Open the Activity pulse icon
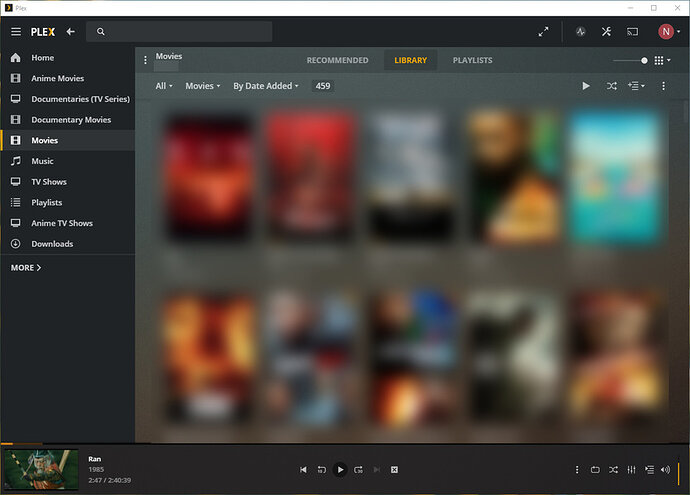Screen dimensions: 690x495 (x=580, y=32)
